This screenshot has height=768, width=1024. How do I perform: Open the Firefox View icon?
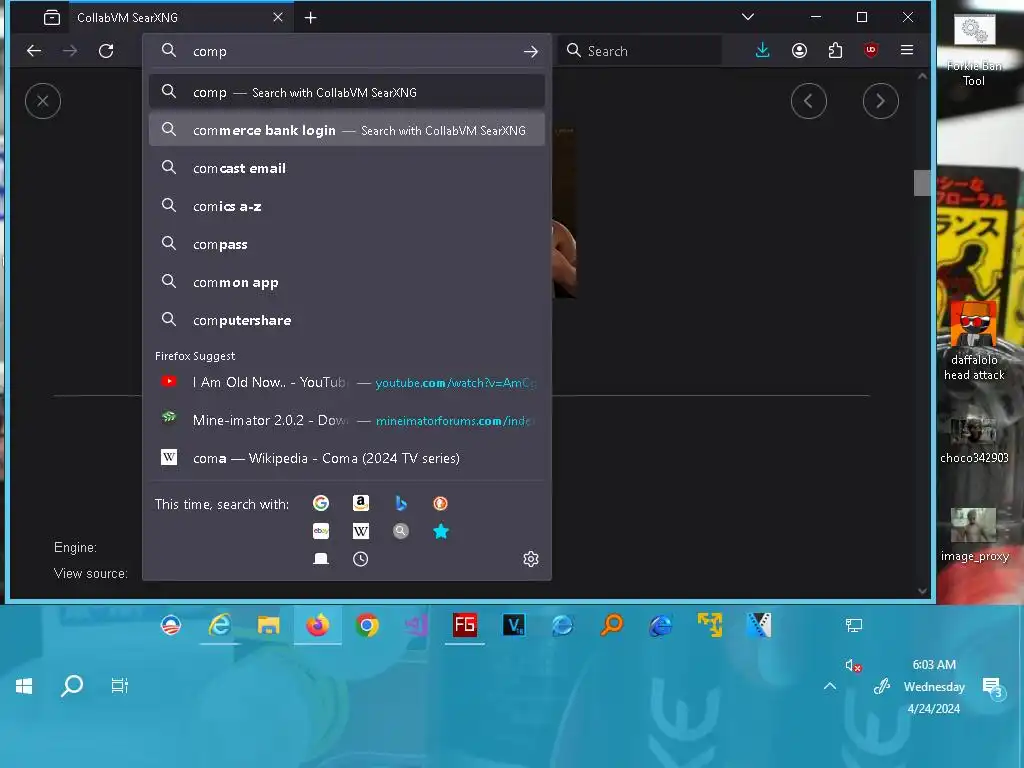coord(52,18)
